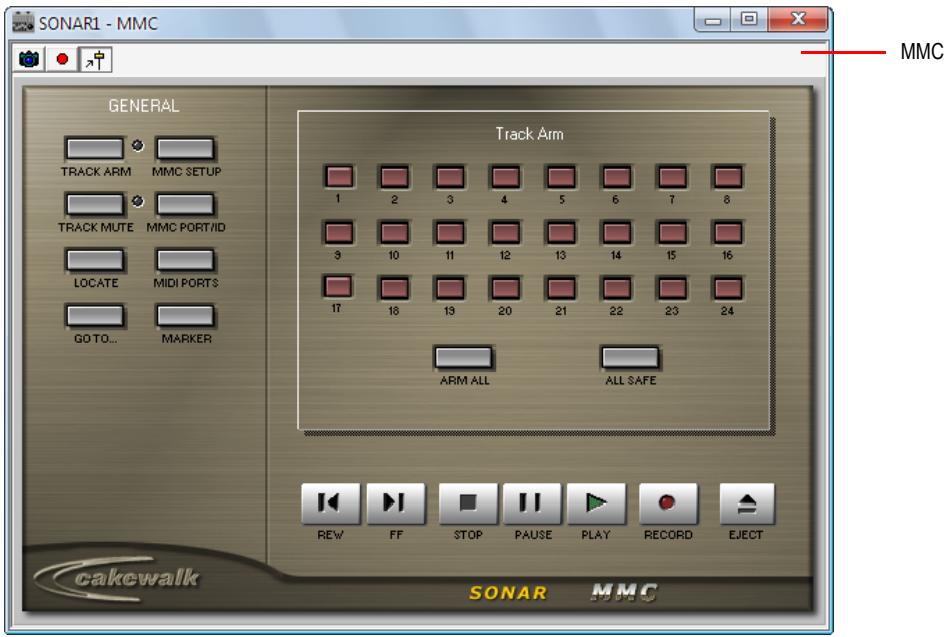Minimize the SONAR1 - MMC window
Screen dimensions: 948x637
[713, 20]
